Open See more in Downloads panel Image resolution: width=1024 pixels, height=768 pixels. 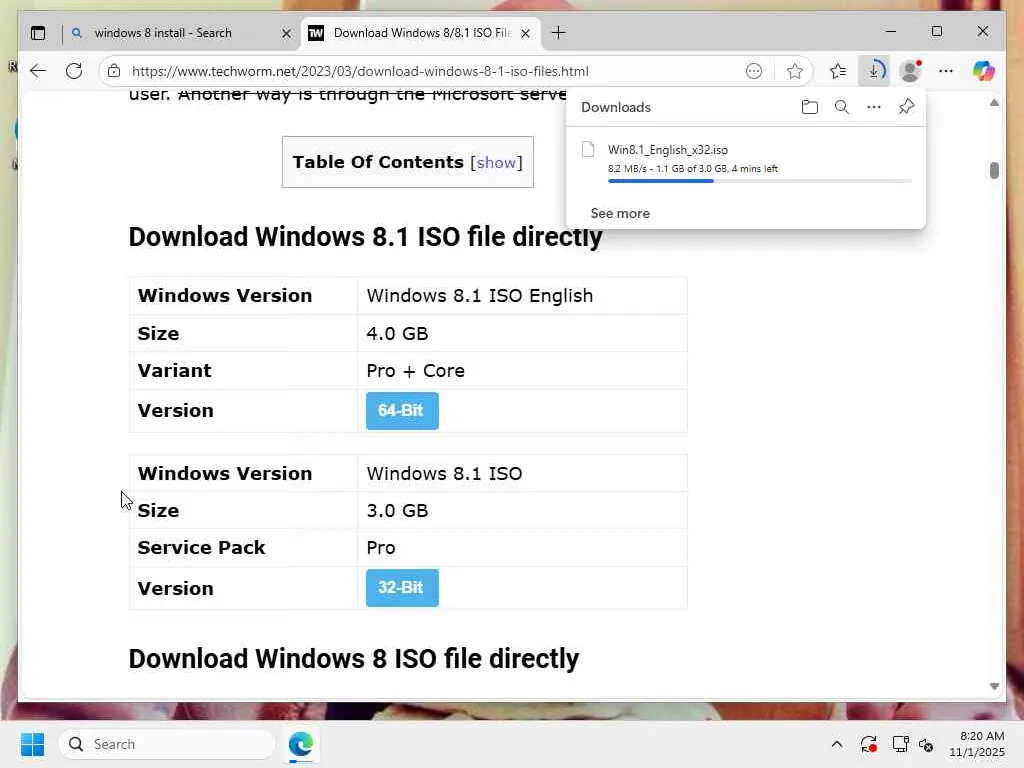click(x=620, y=213)
